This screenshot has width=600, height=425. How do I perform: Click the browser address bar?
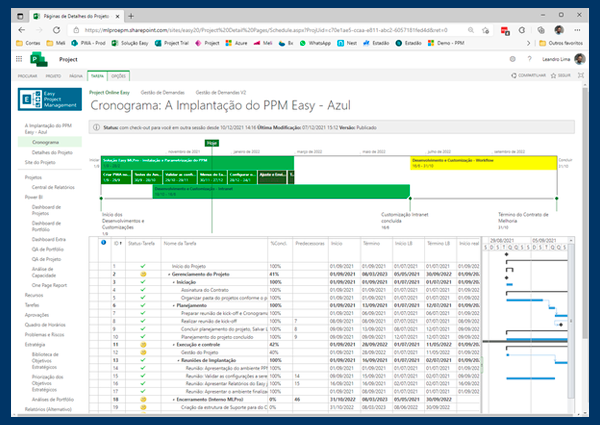pyautogui.click(x=266, y=30)
